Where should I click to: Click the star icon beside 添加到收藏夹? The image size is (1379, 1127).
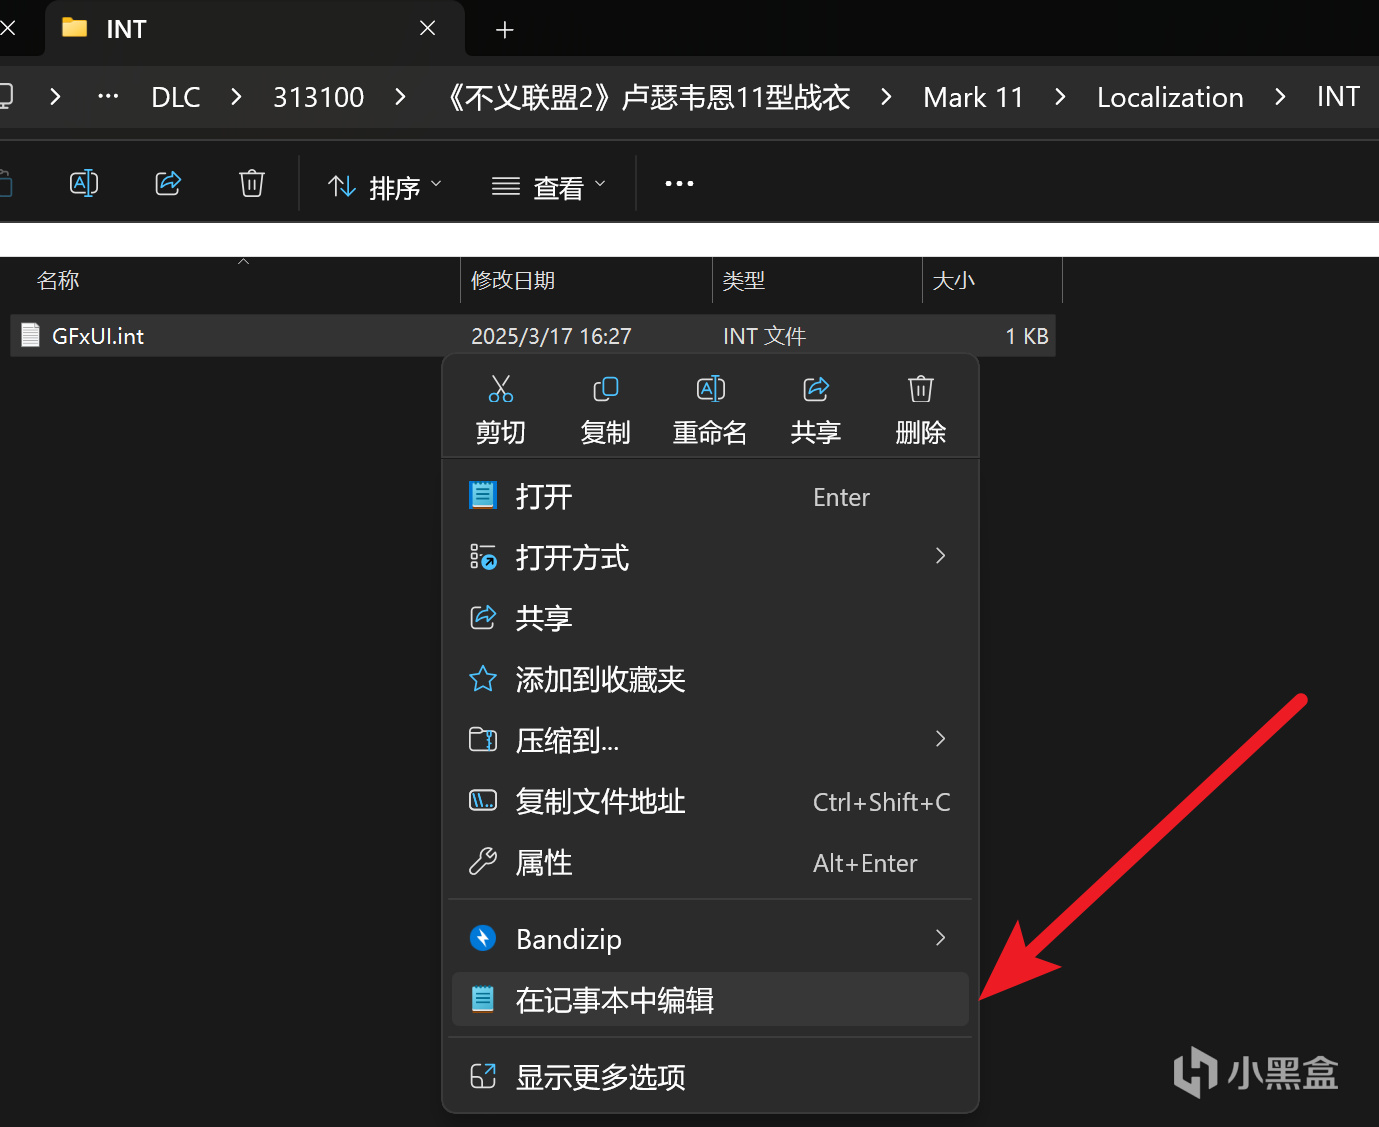tap(483, 679)
